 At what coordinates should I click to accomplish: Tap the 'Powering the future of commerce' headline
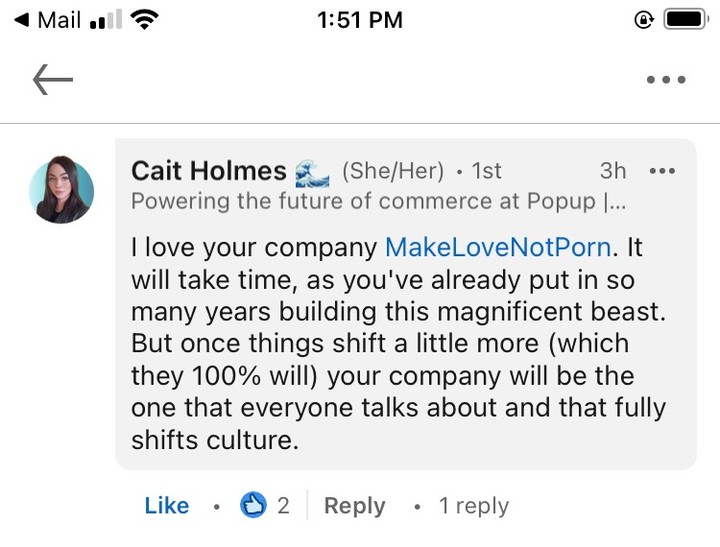pos(378,201)
